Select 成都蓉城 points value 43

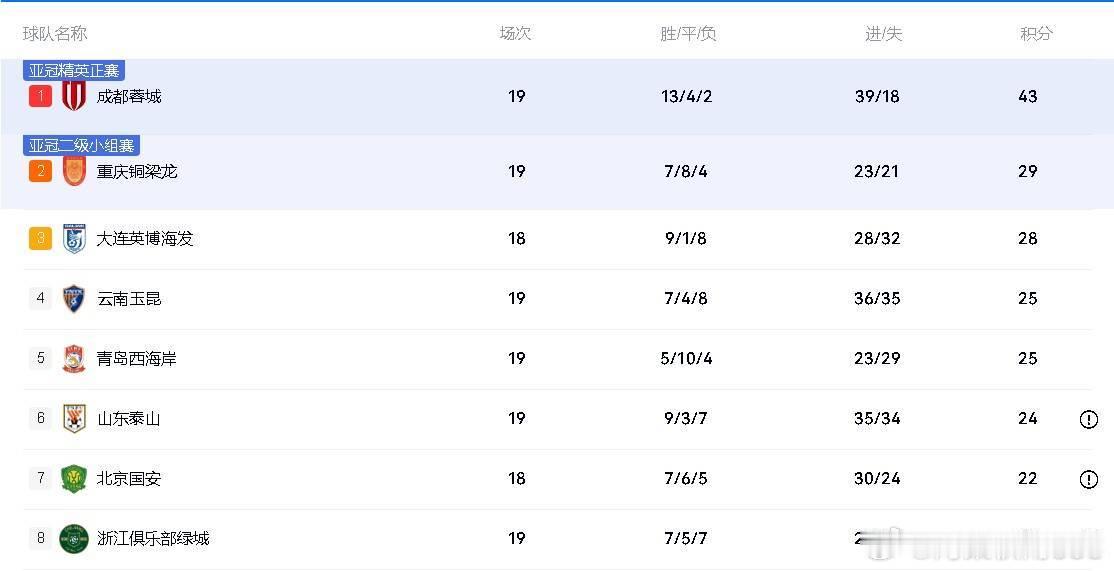(x=1027, y=97)
